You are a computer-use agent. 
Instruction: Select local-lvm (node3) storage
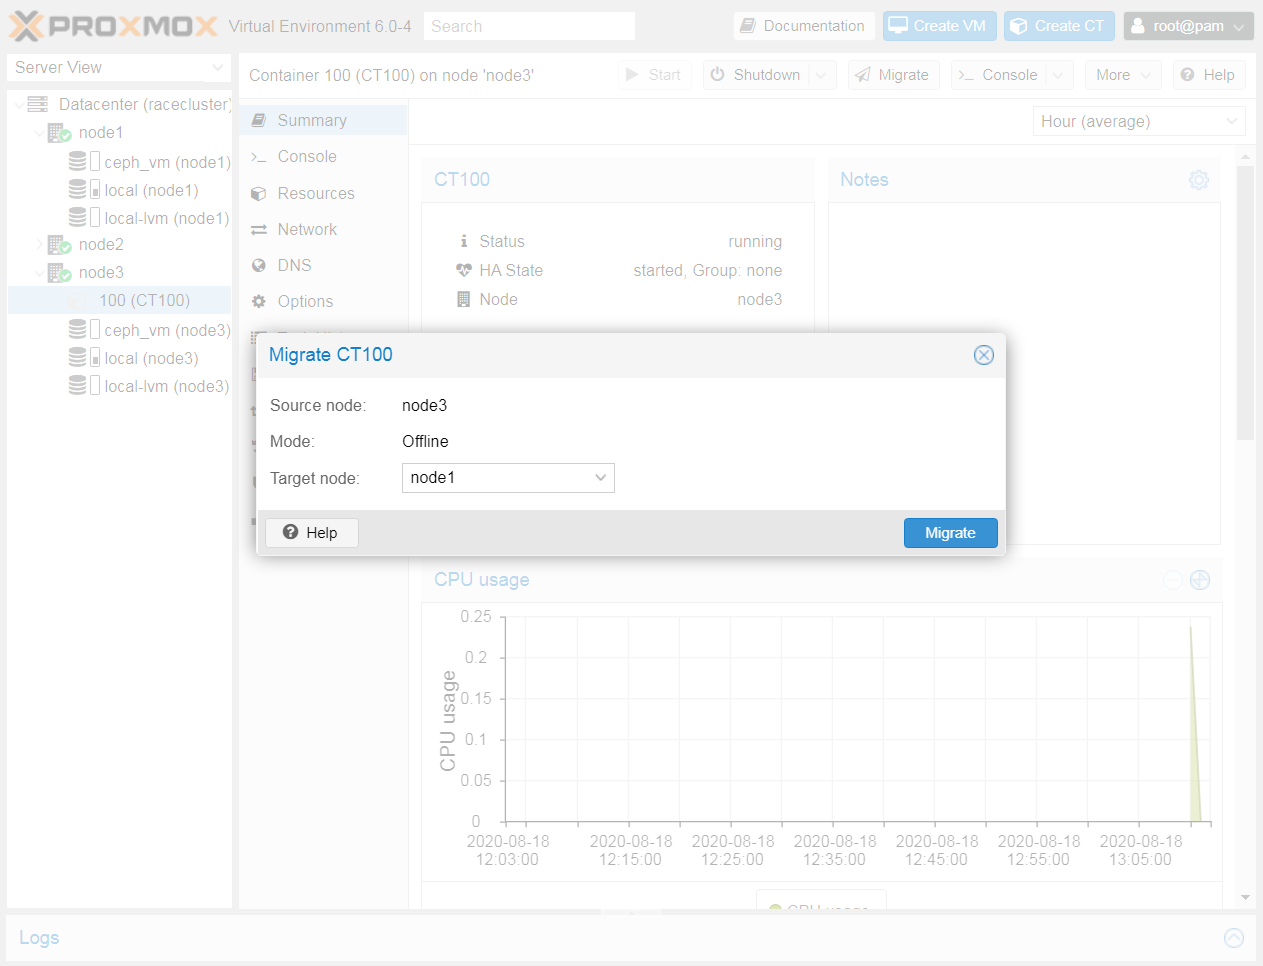pyautogui.click(x=166, y=386)
